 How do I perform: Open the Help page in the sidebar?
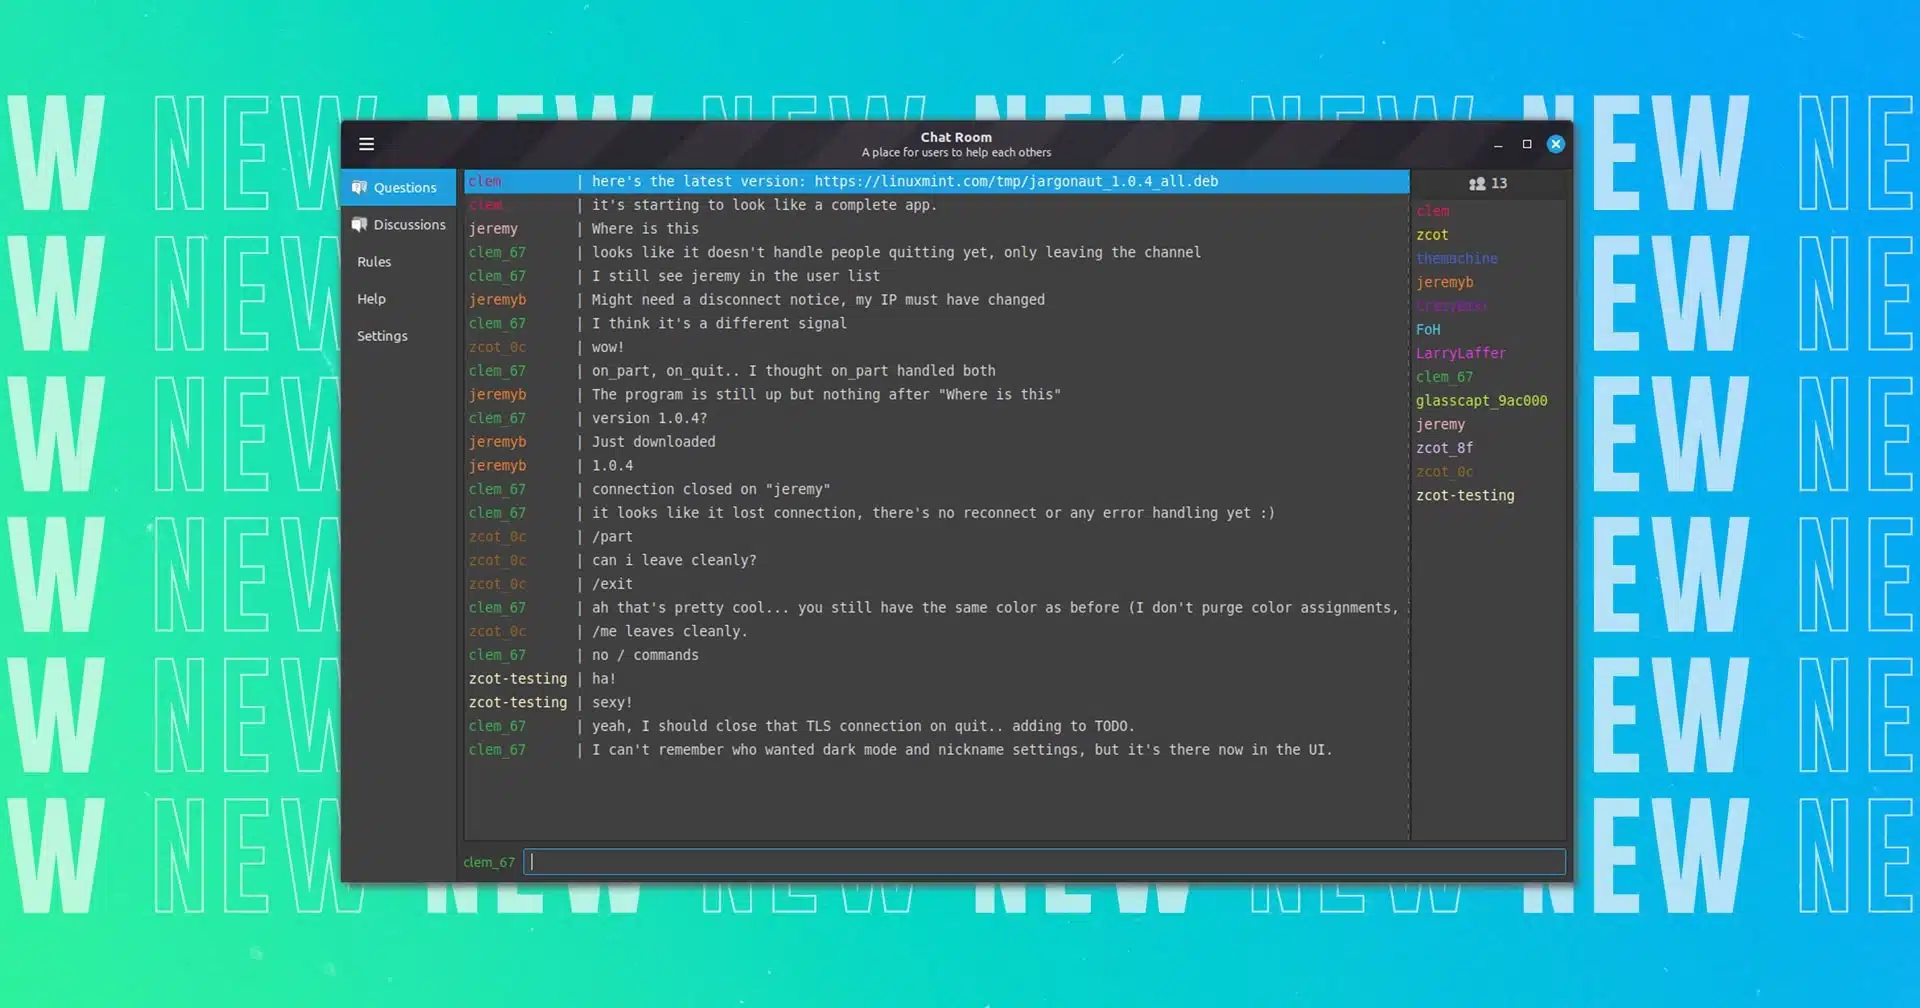pos(371,299)
